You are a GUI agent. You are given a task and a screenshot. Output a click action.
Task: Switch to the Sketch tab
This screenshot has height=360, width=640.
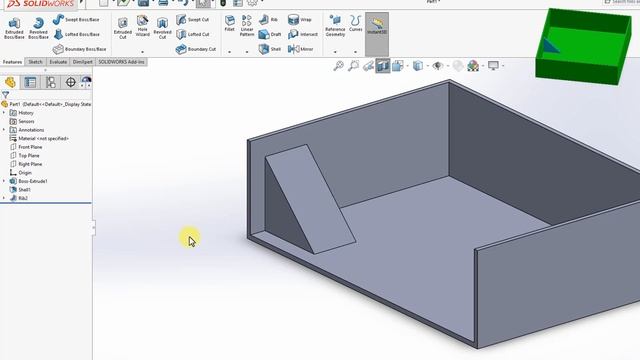coord(36,62)
